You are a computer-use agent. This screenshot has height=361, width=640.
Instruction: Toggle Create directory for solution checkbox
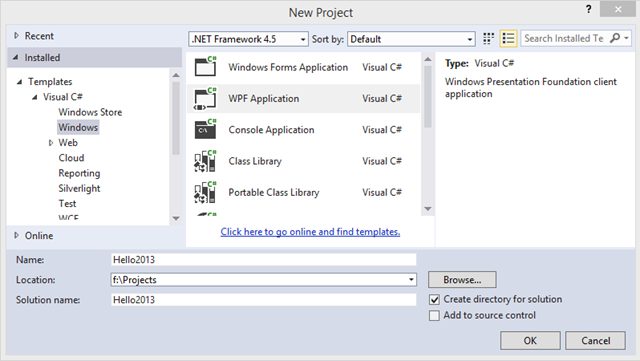tap(434, 300)
